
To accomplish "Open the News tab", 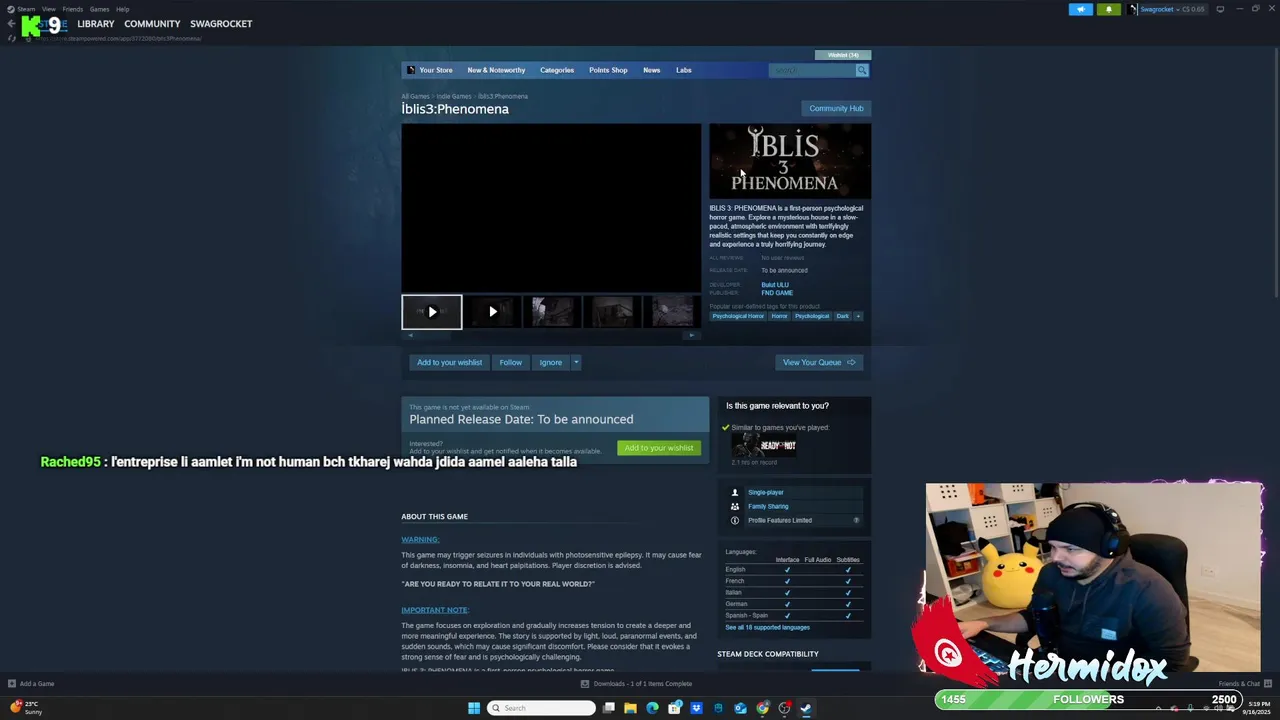I will (651, 70).
